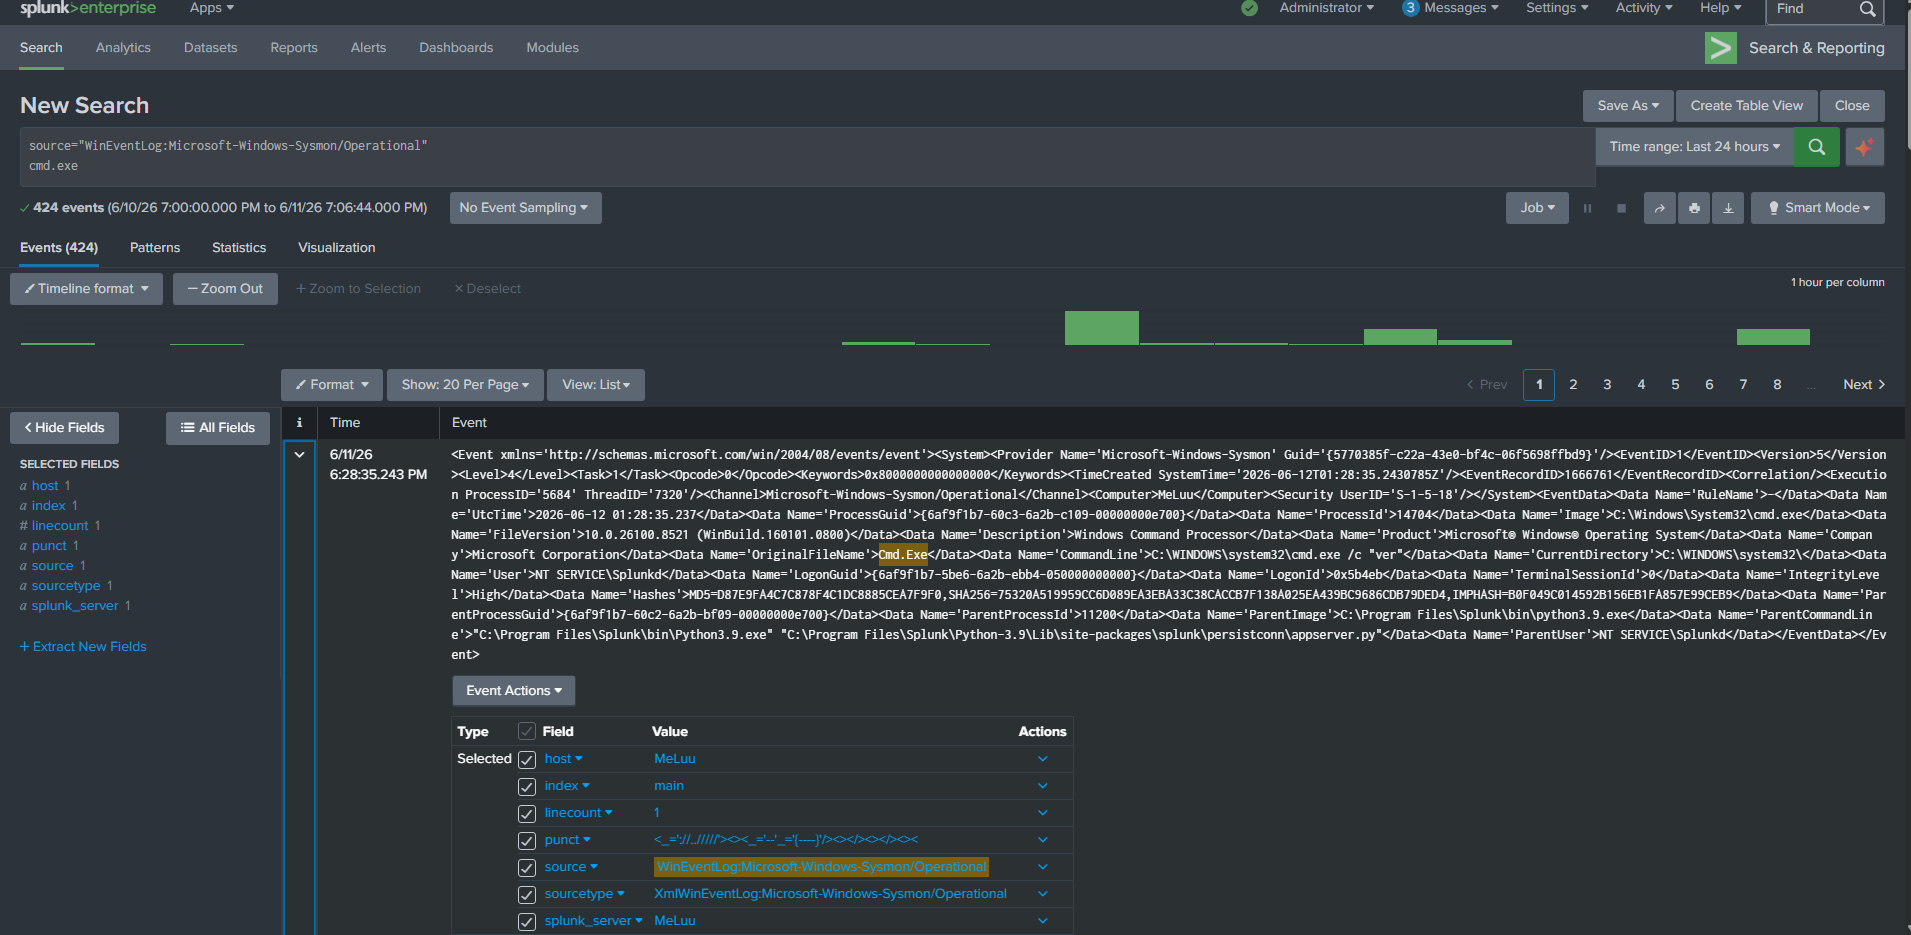Uncheck the splunk_server field checkbox
Viewport: 1911px width, 935px height.
click(527, 922)
